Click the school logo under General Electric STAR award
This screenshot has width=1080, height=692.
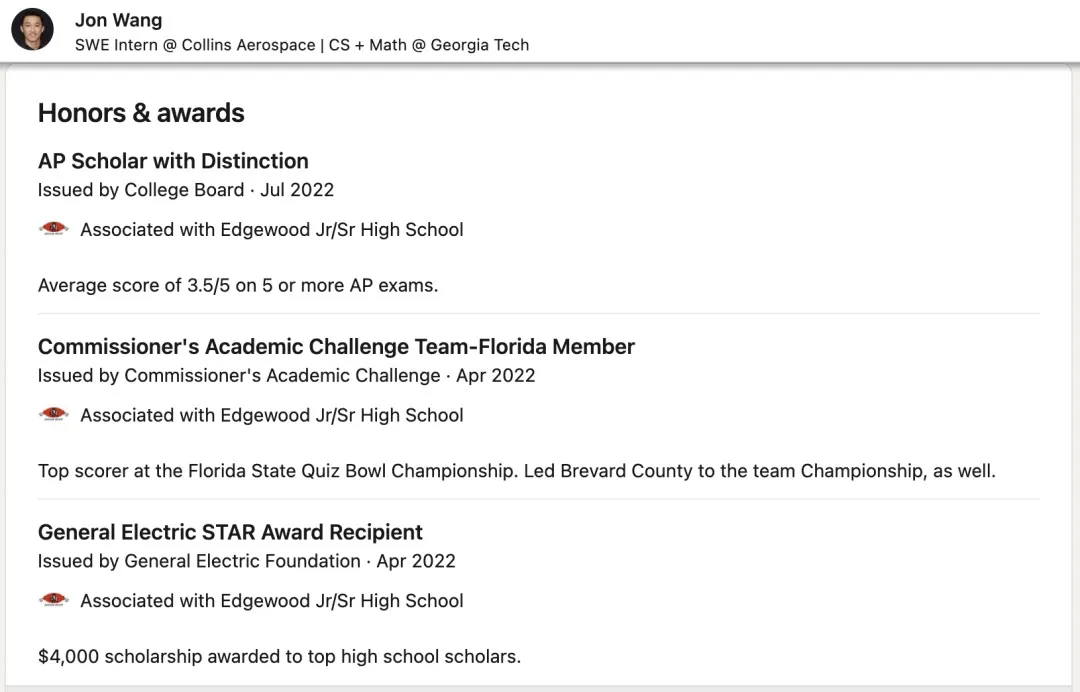pyautogui.click(x=54, y=600)
